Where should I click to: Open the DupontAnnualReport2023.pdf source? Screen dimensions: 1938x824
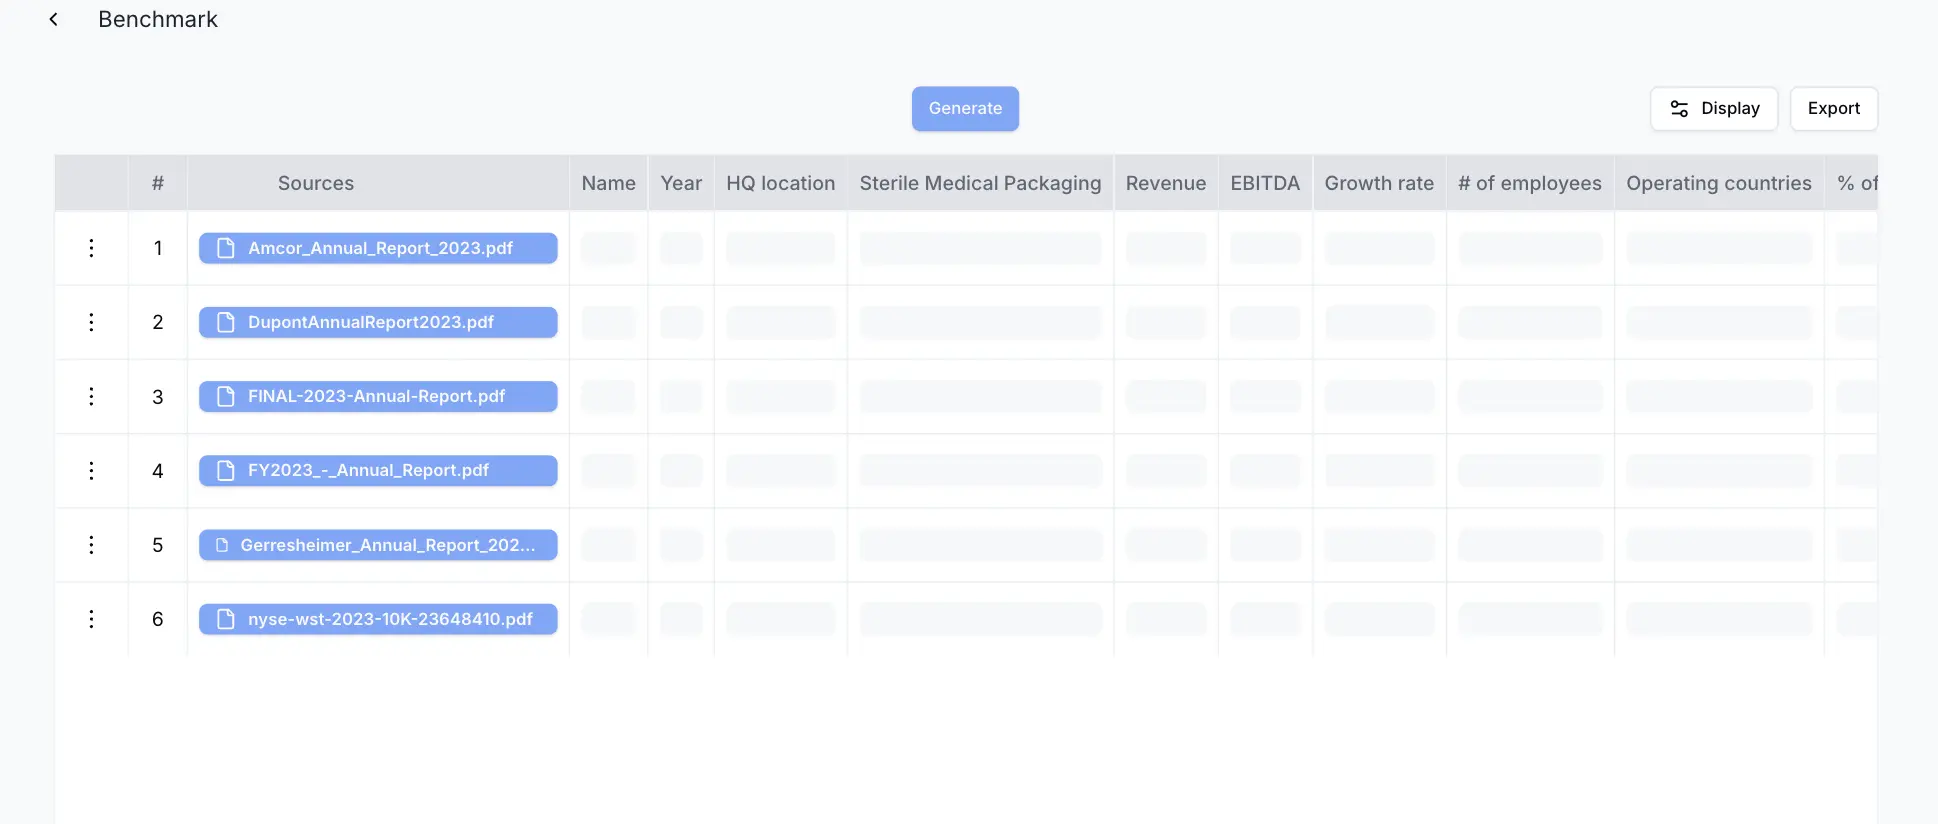point(377,322)
